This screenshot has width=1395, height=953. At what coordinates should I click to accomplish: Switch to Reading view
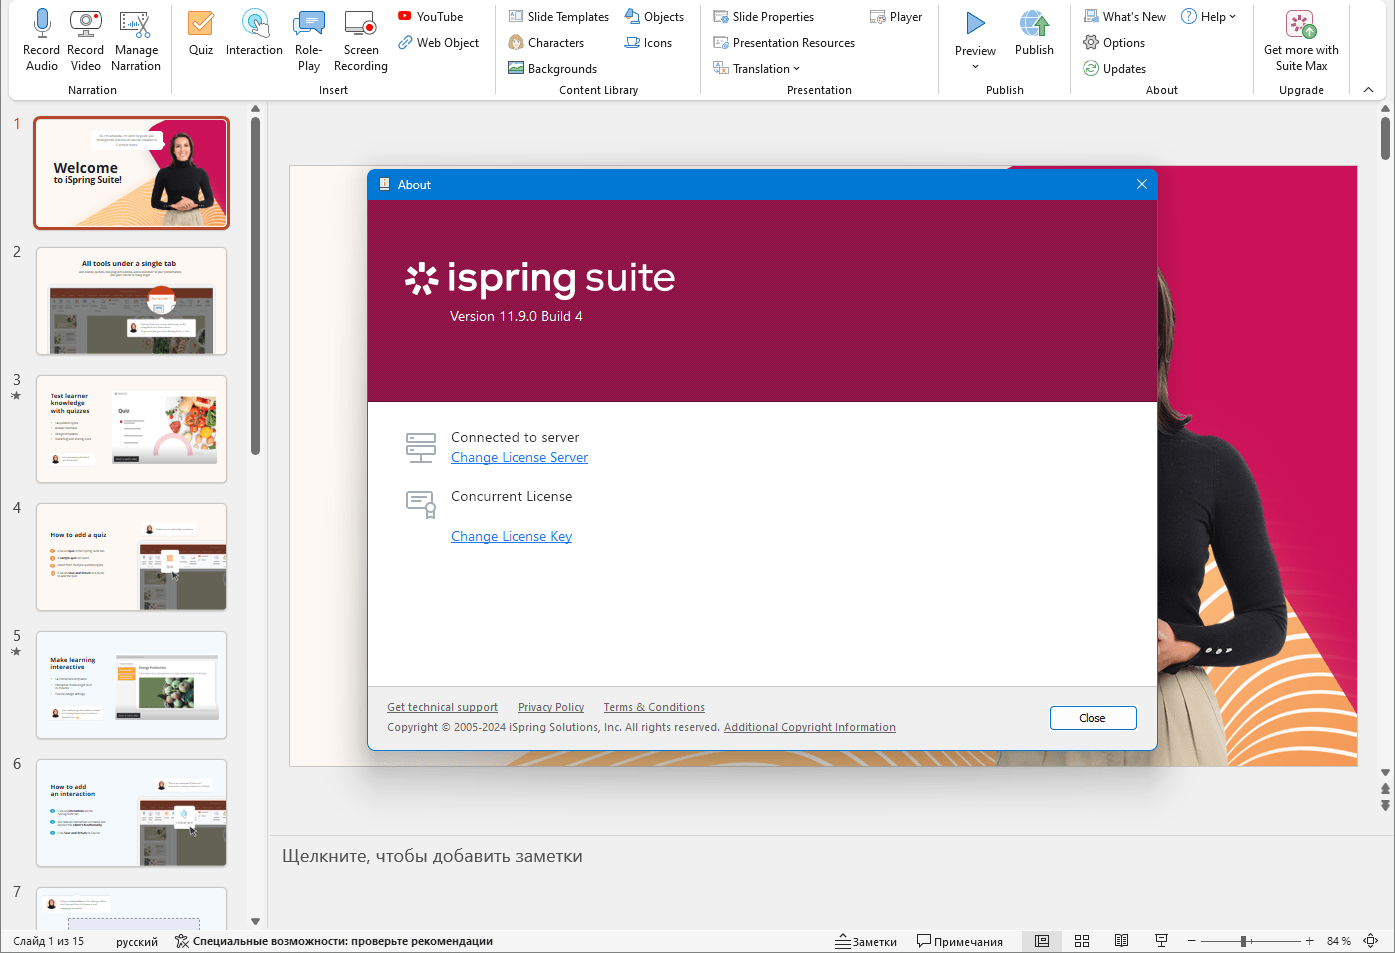(x=1122, y=941)
